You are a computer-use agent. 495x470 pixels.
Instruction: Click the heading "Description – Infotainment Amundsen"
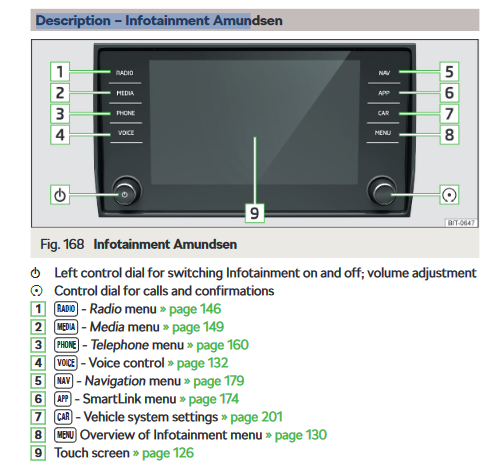point(159,20)
